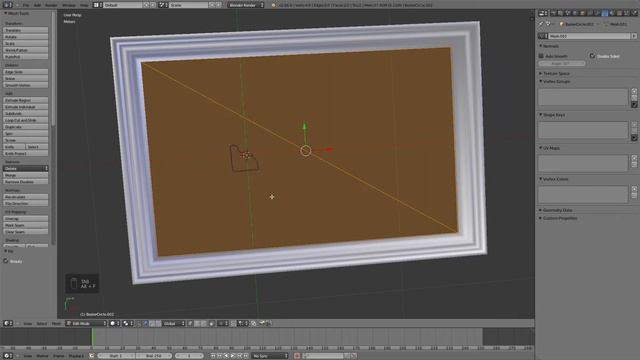The width and height of the screenshot is (640, 360).
Task: Click the Remove Doubles button
Action: point(26,182)
